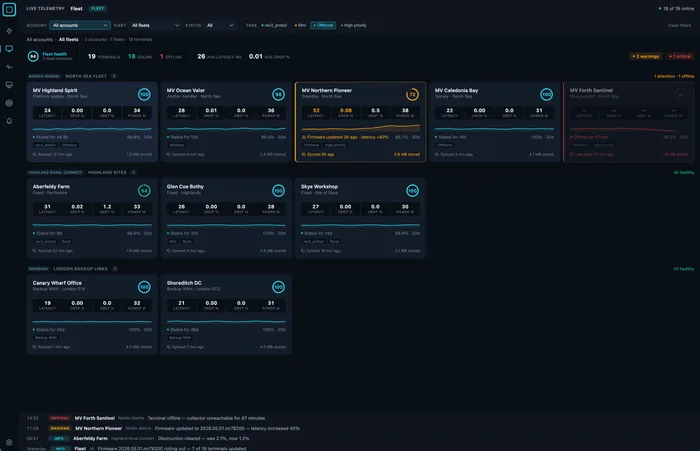Click Glen Coe Bothy health score ring
Viewport: 700px width, 451px height.
[x=278, y=191]
